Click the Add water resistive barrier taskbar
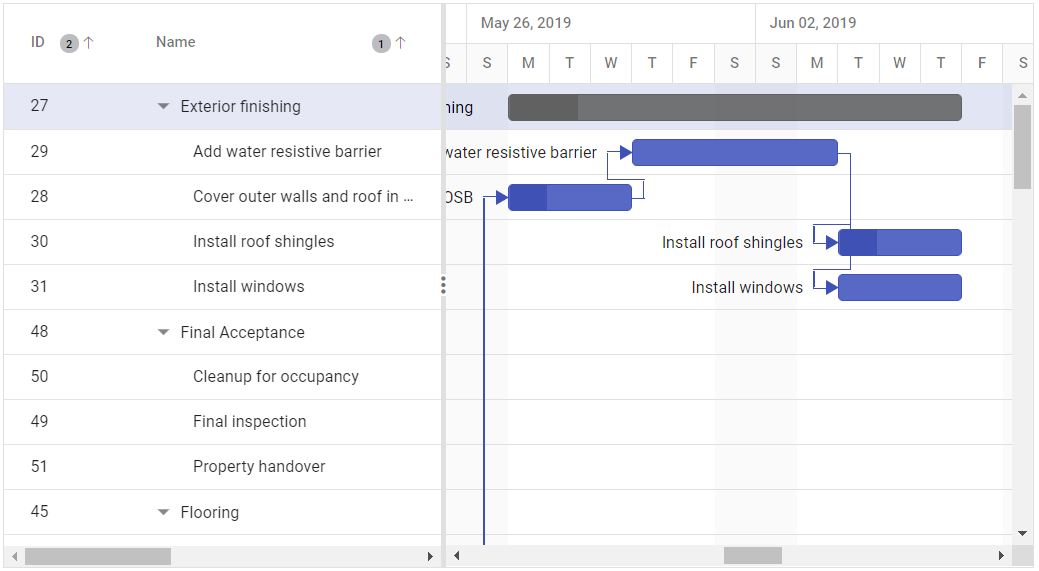1039x571 pixels. pyautogui.click(x=734, y=153)
